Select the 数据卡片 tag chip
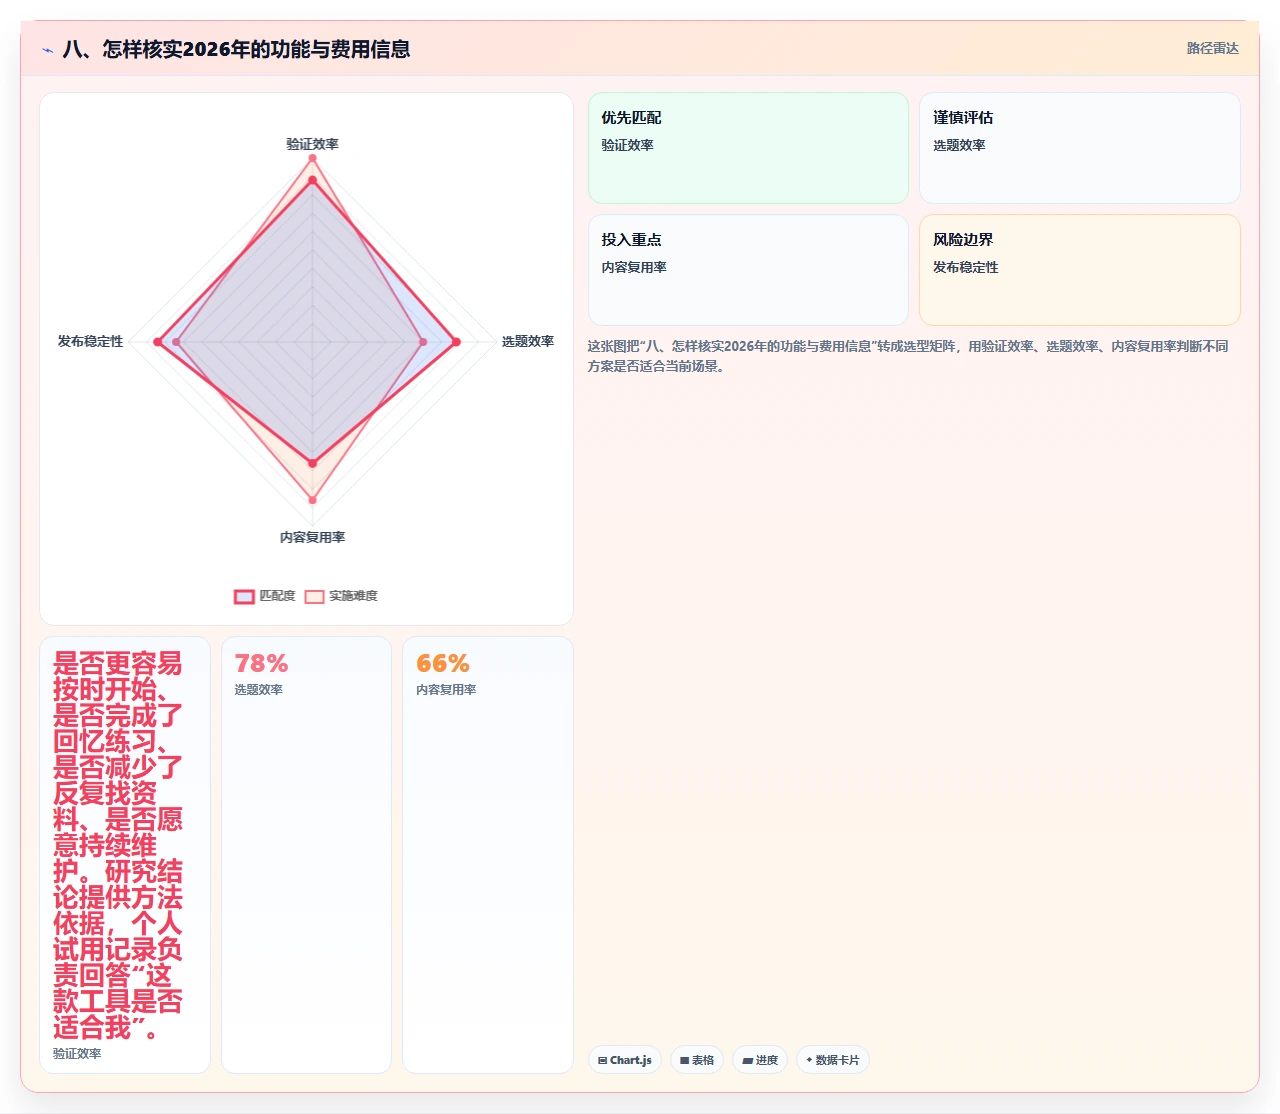 [833, 1060]
